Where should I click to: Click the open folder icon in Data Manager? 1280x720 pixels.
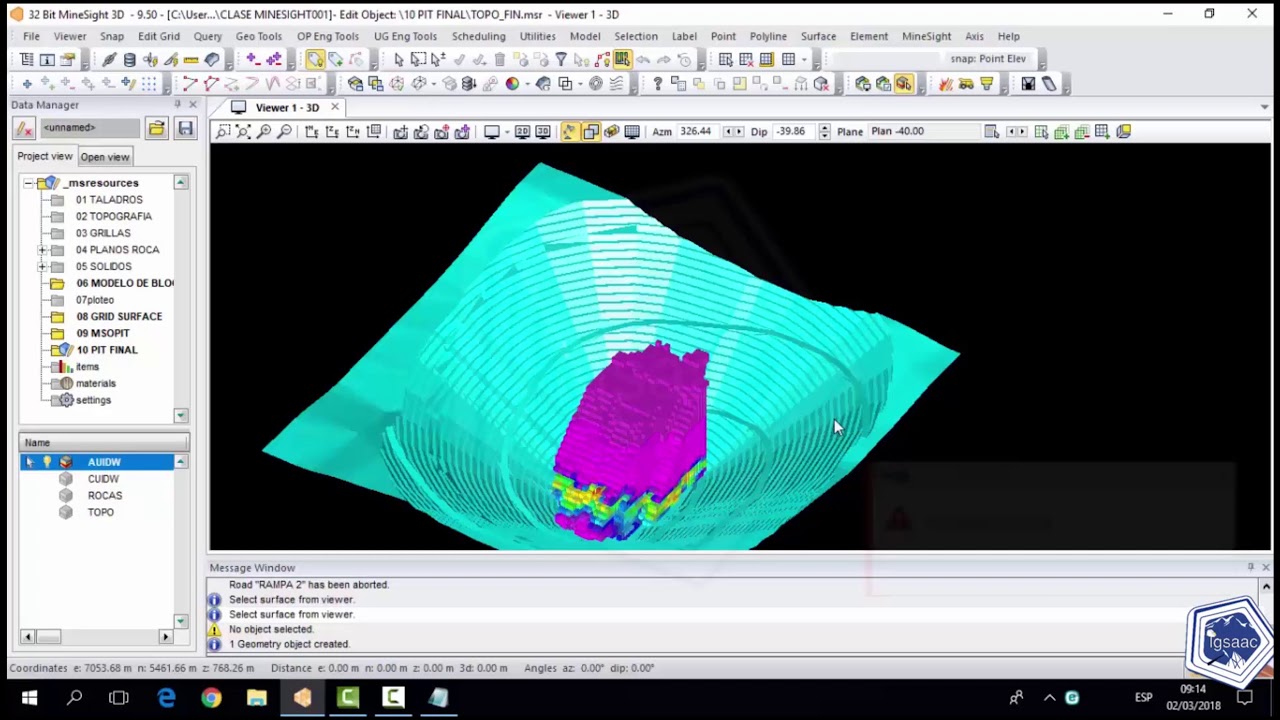click(x=156, y=128)
